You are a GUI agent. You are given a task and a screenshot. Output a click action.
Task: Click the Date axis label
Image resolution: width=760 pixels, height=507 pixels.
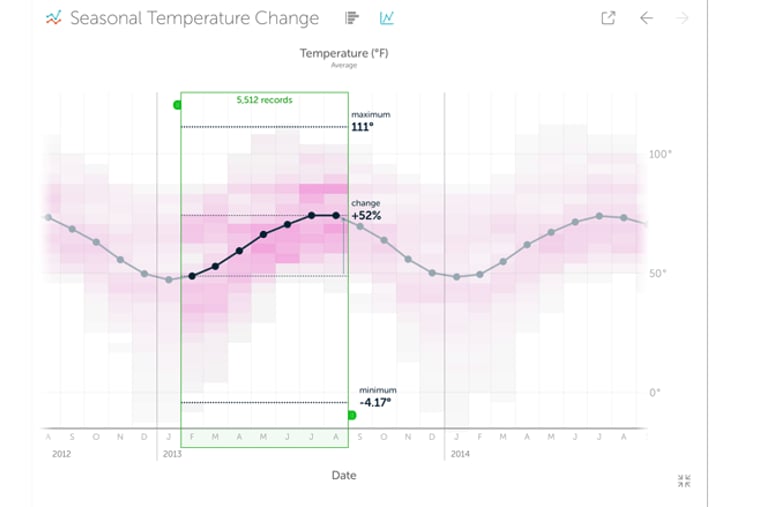coord(343,475)
